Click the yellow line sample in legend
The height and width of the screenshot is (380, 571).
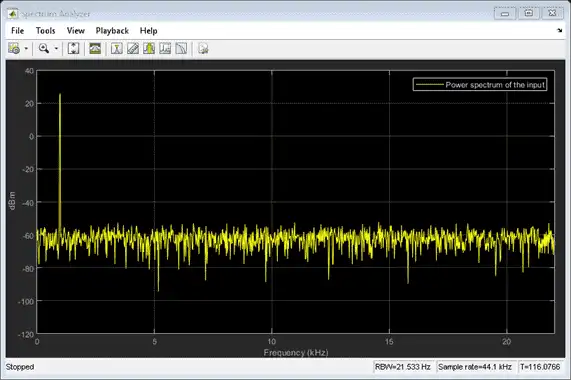(429, 85)
